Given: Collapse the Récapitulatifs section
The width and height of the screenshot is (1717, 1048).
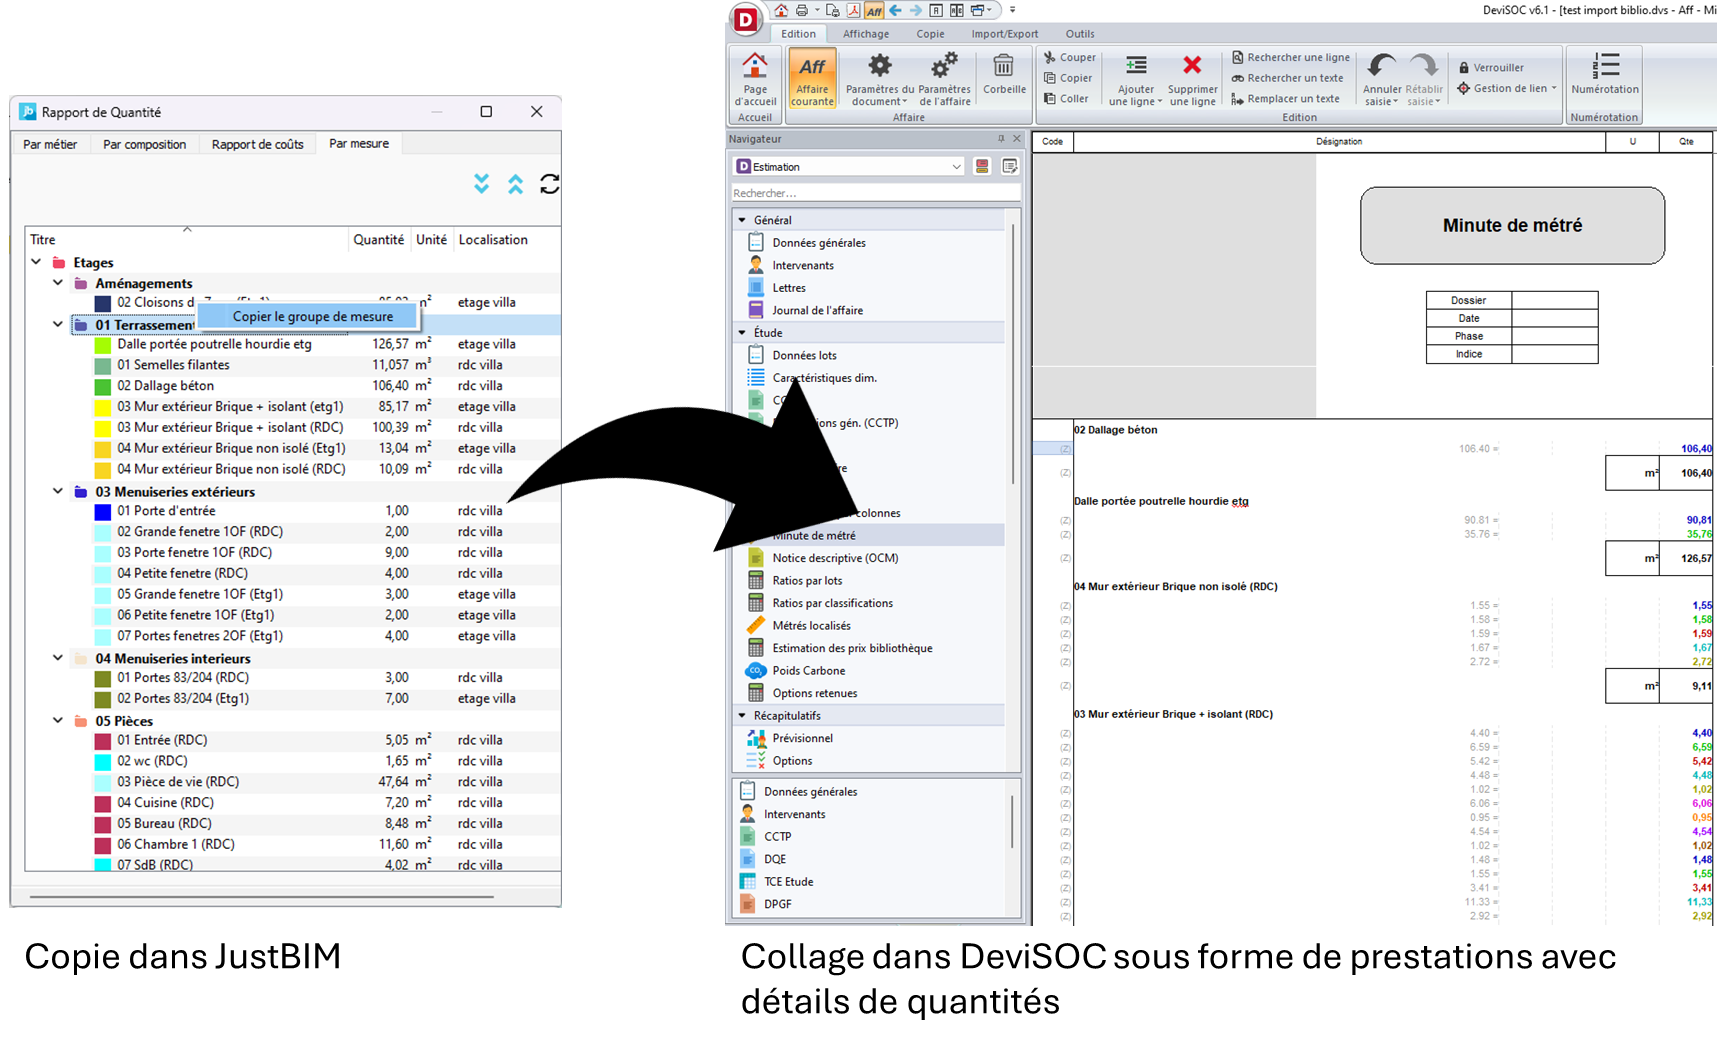Looking at the screenshot, I should [x=742, y=716].
